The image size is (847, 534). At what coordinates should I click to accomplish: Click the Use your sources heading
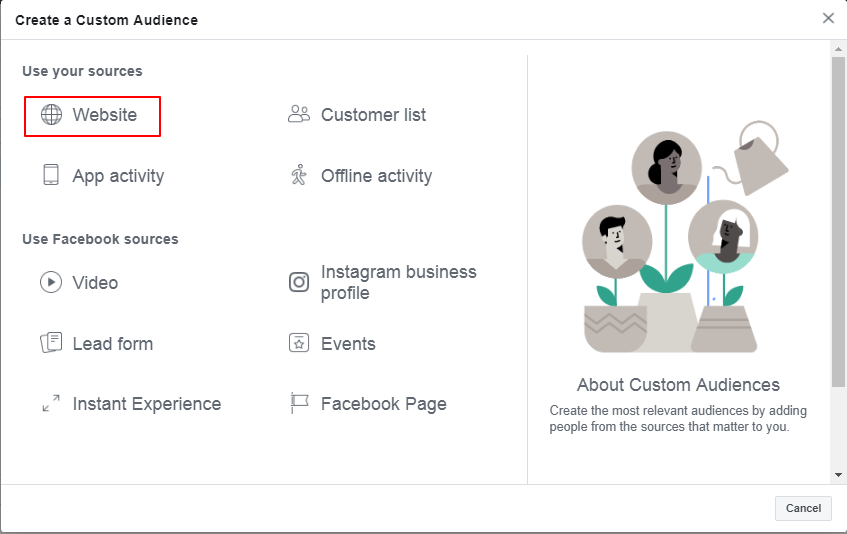[82, 71]
